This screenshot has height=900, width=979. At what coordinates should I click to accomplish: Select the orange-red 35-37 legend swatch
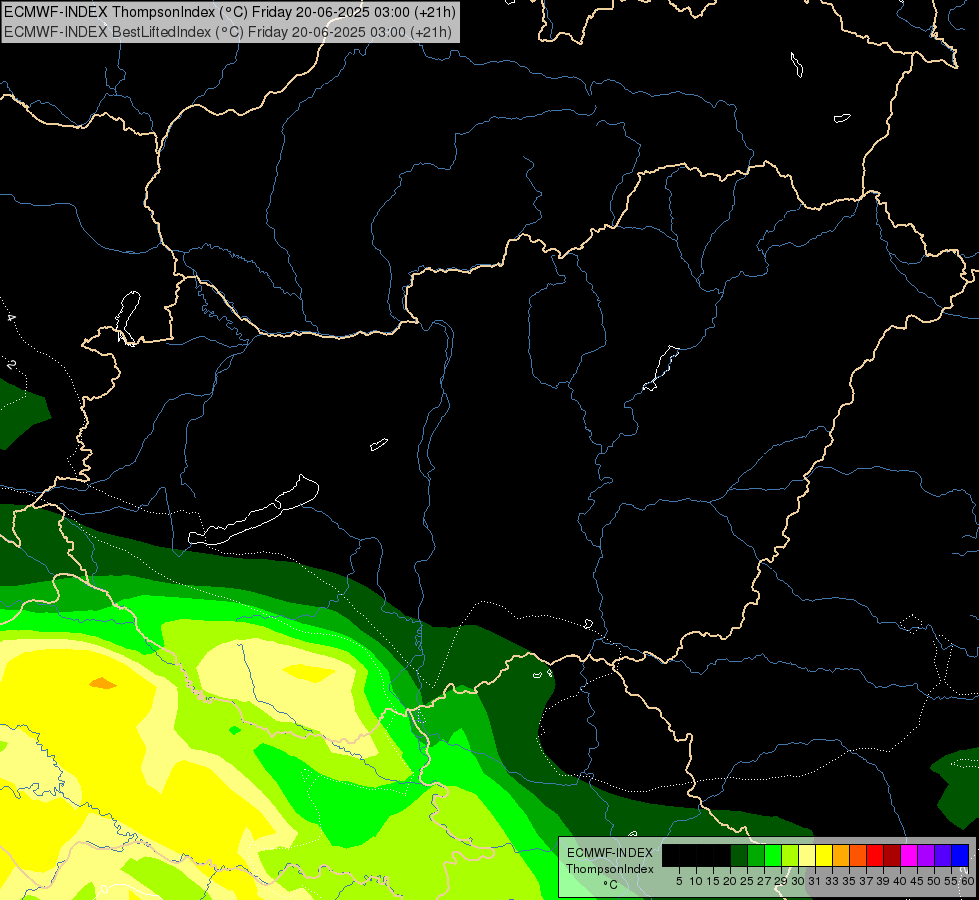tap(858, 855)
